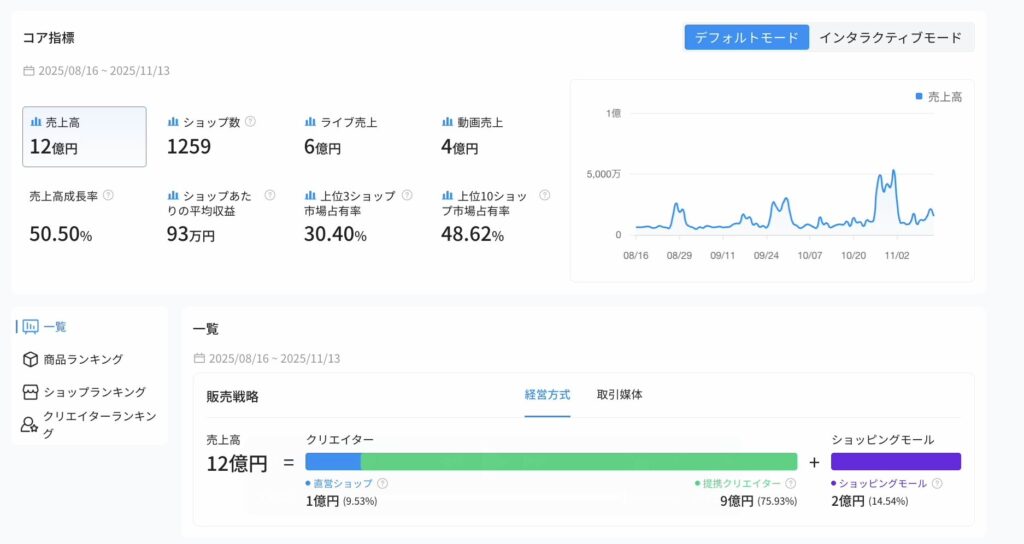This screenshot has height=544, width=1024.
Task: Click help icon beside 上位10ショップ市場占有率
Action: (545, 195)
